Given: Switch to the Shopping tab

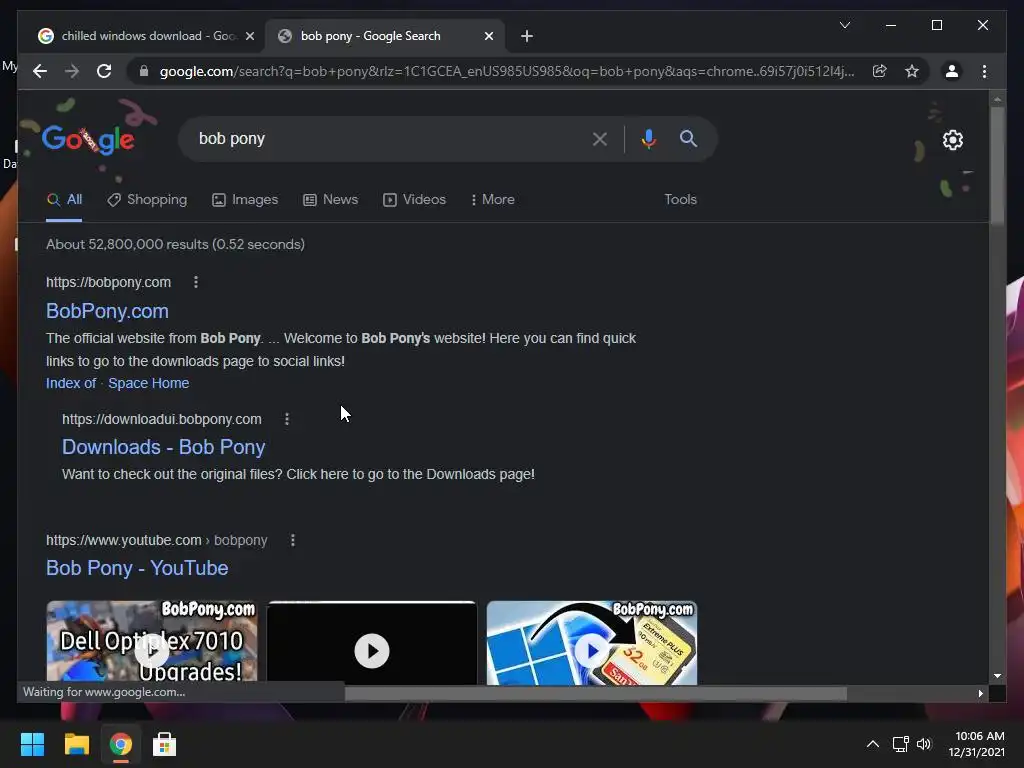Looking at the screenshot, I should [148, 200].
